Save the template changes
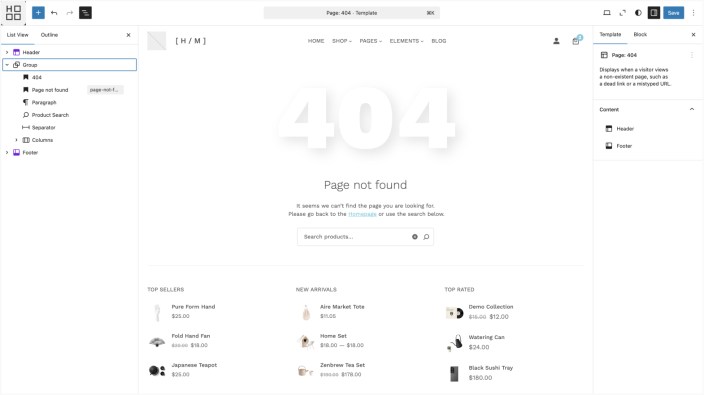This screenshot has width=704, height=395. pyautogui.click(x=673, y=13)
